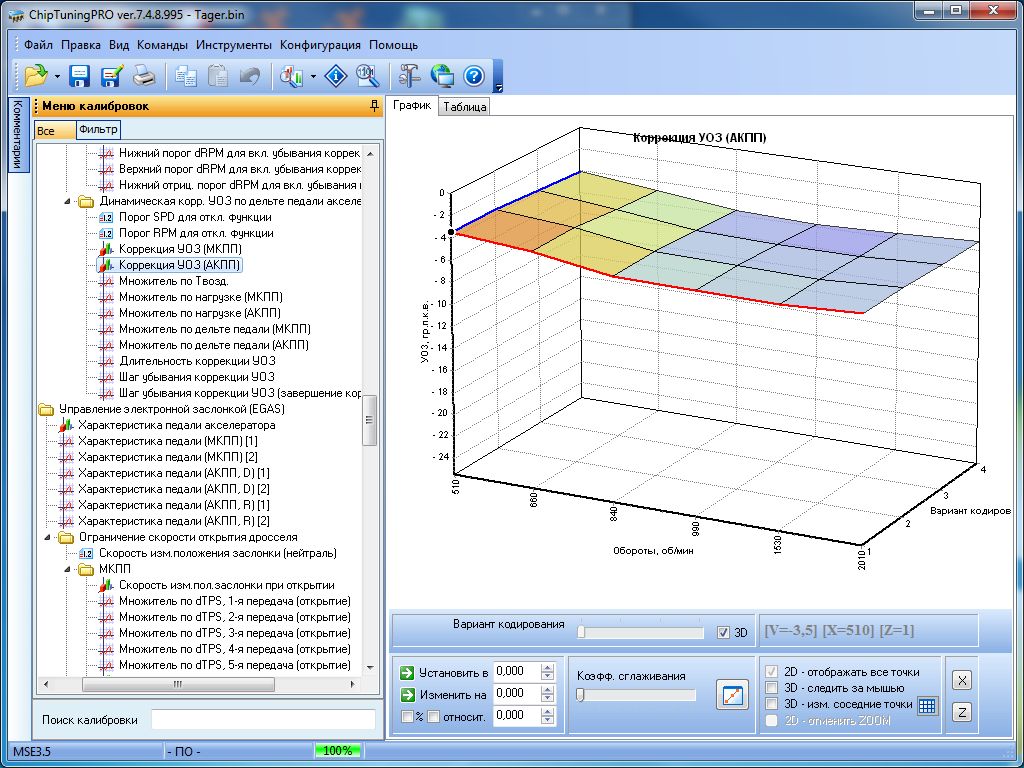Collapse 'Ограничение скорости открытия дросселя' folder
This screenshot has width=1024, height=768.
pos(47,537)
